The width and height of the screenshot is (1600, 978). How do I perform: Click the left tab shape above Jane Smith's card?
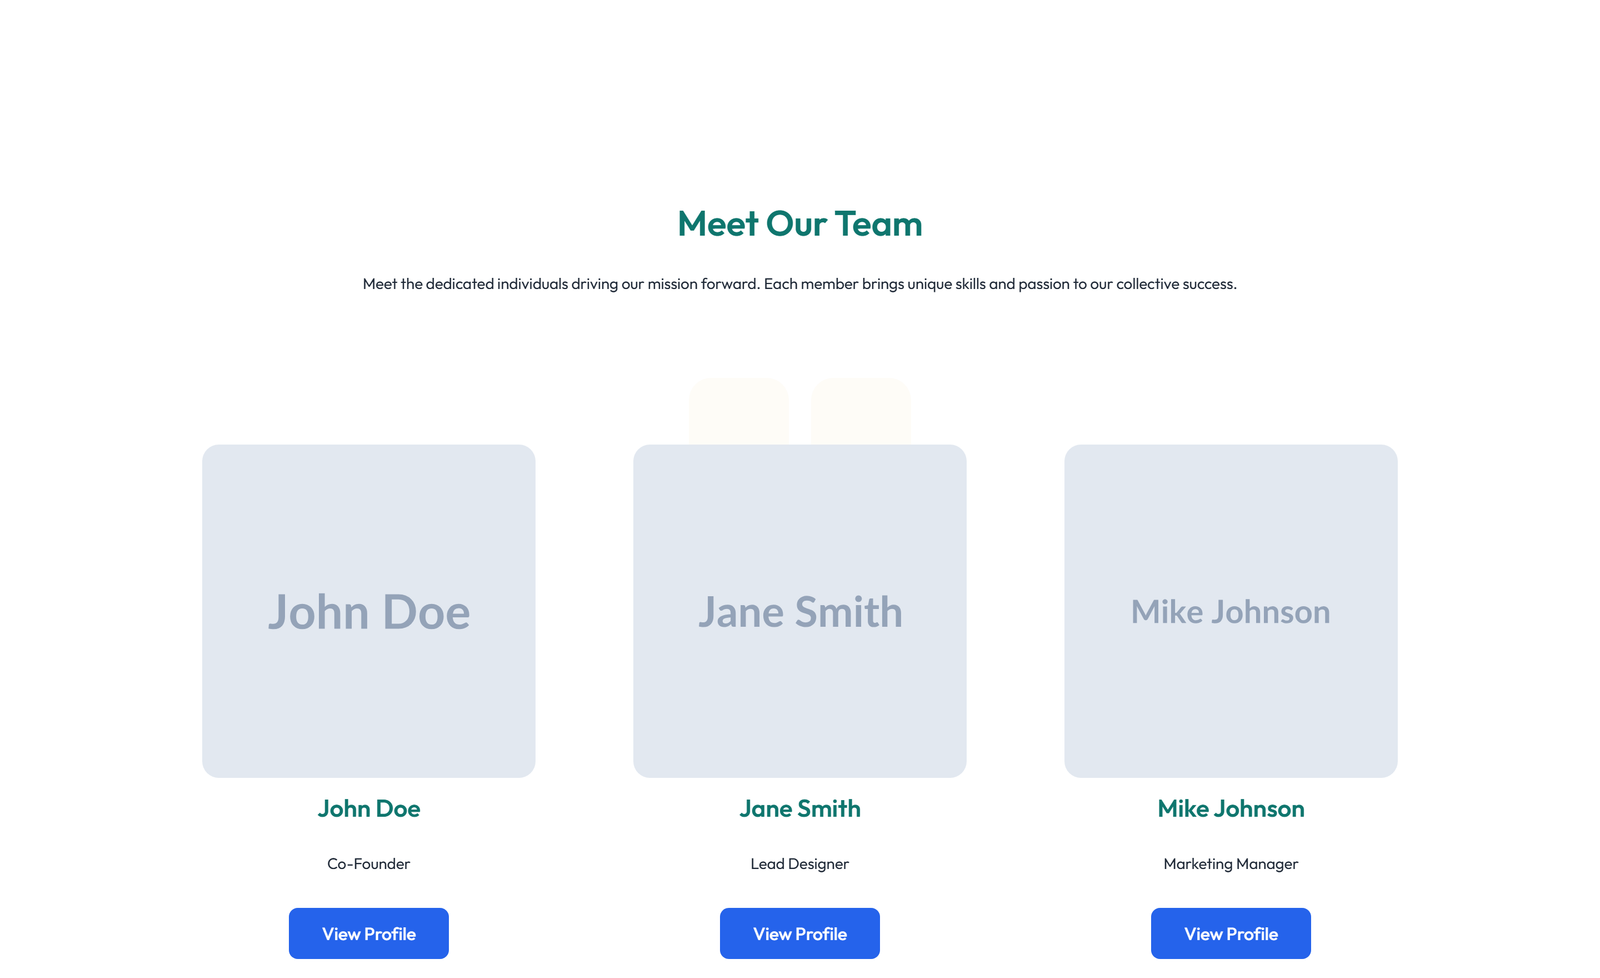tap(739, 410)
